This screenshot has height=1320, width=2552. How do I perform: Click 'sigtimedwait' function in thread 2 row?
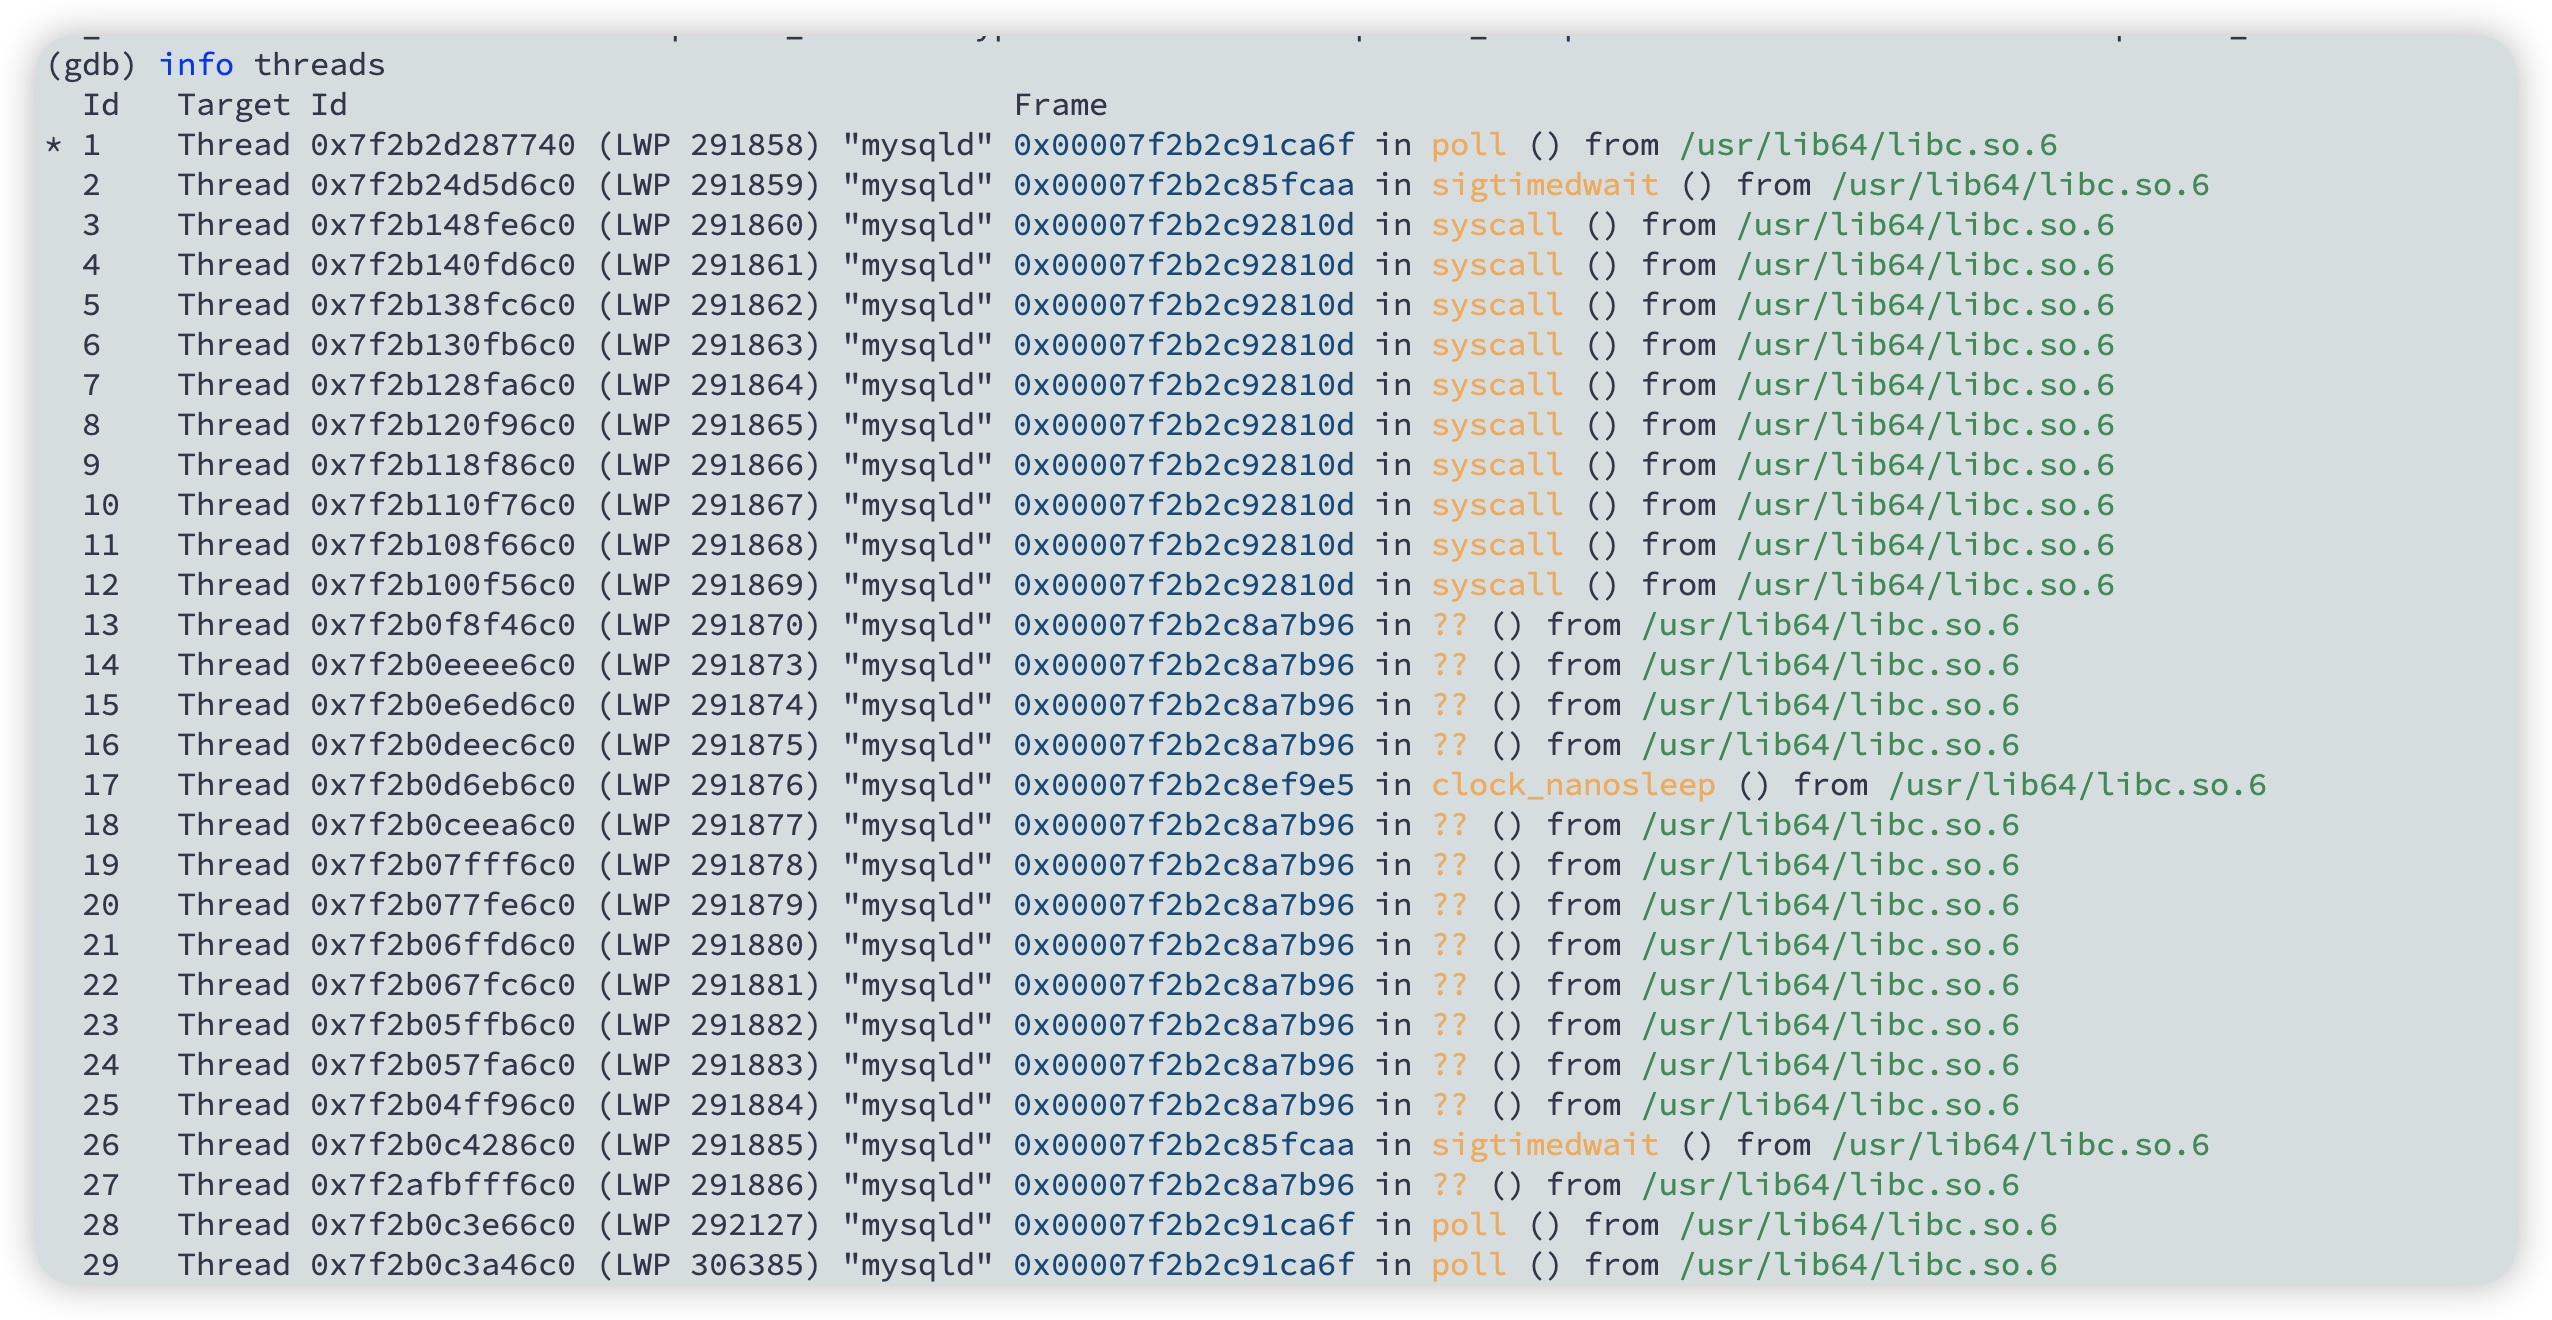tap(1544, 185)
